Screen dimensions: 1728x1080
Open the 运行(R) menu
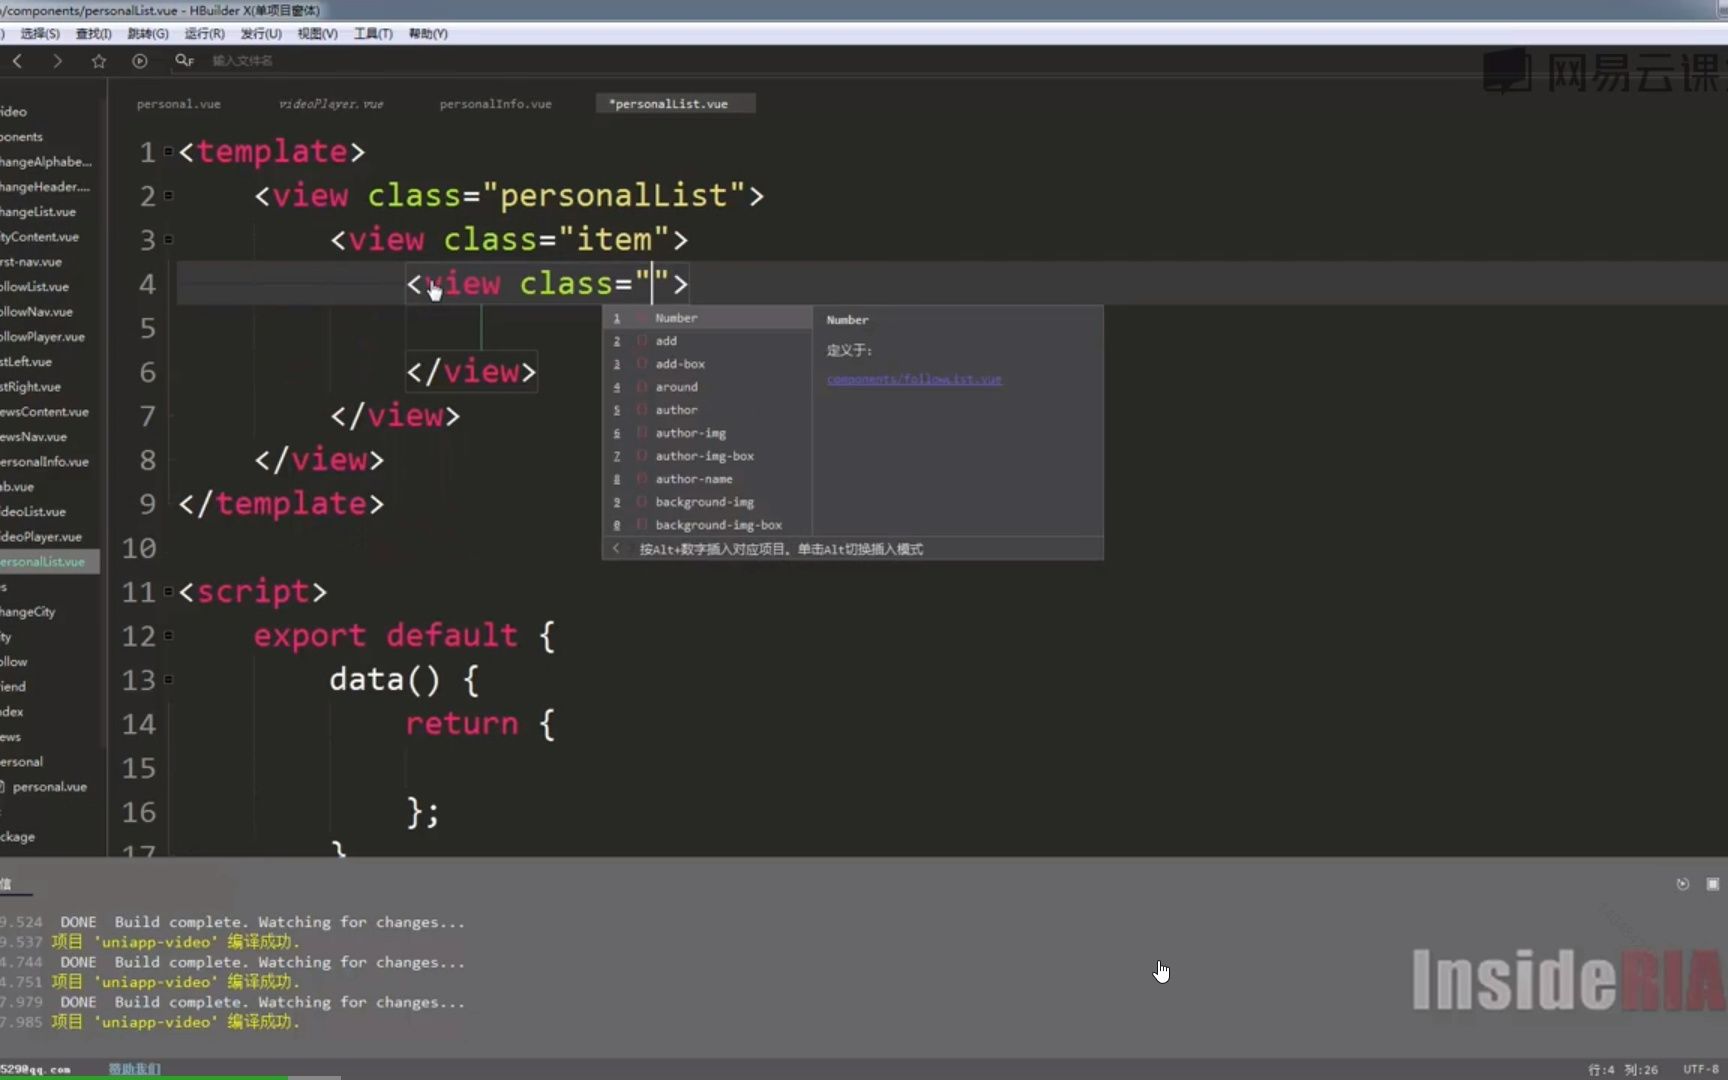(204, 34)
